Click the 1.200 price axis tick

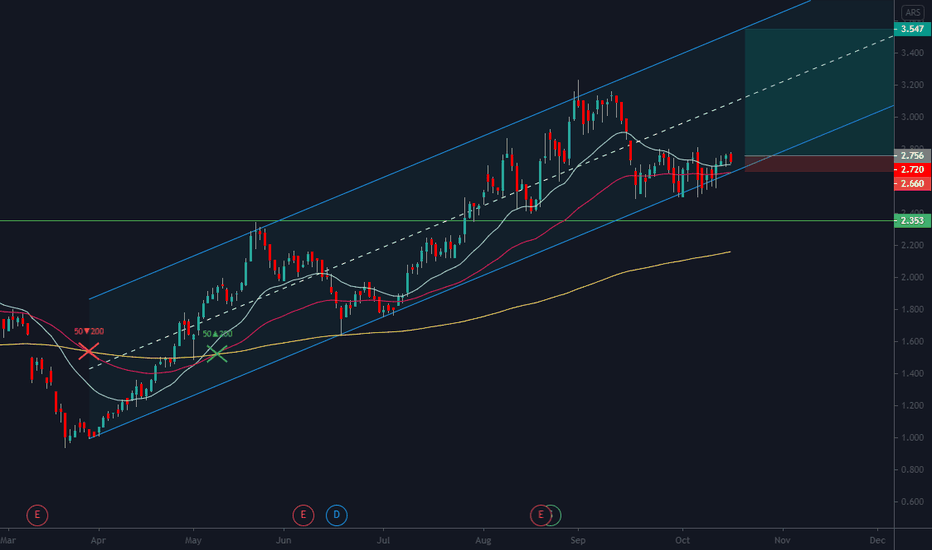click(912, 406)
